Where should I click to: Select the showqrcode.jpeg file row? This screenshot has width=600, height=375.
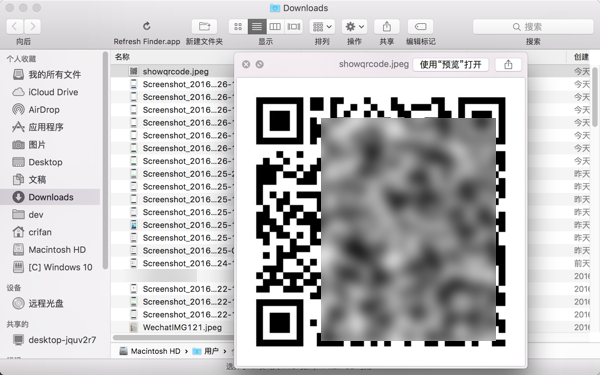click(172, 72)
